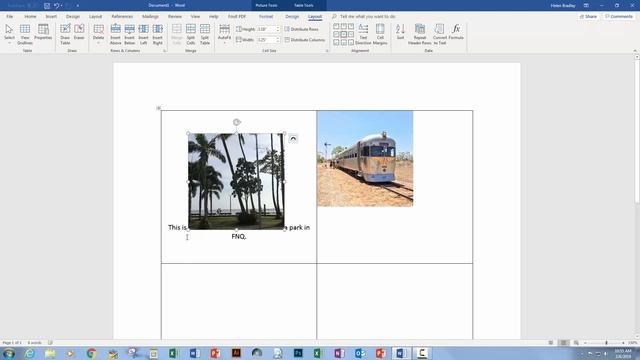The width and height of the screenshot is (640, 360).
Task: Click the Share button
Action: [588, 16]
